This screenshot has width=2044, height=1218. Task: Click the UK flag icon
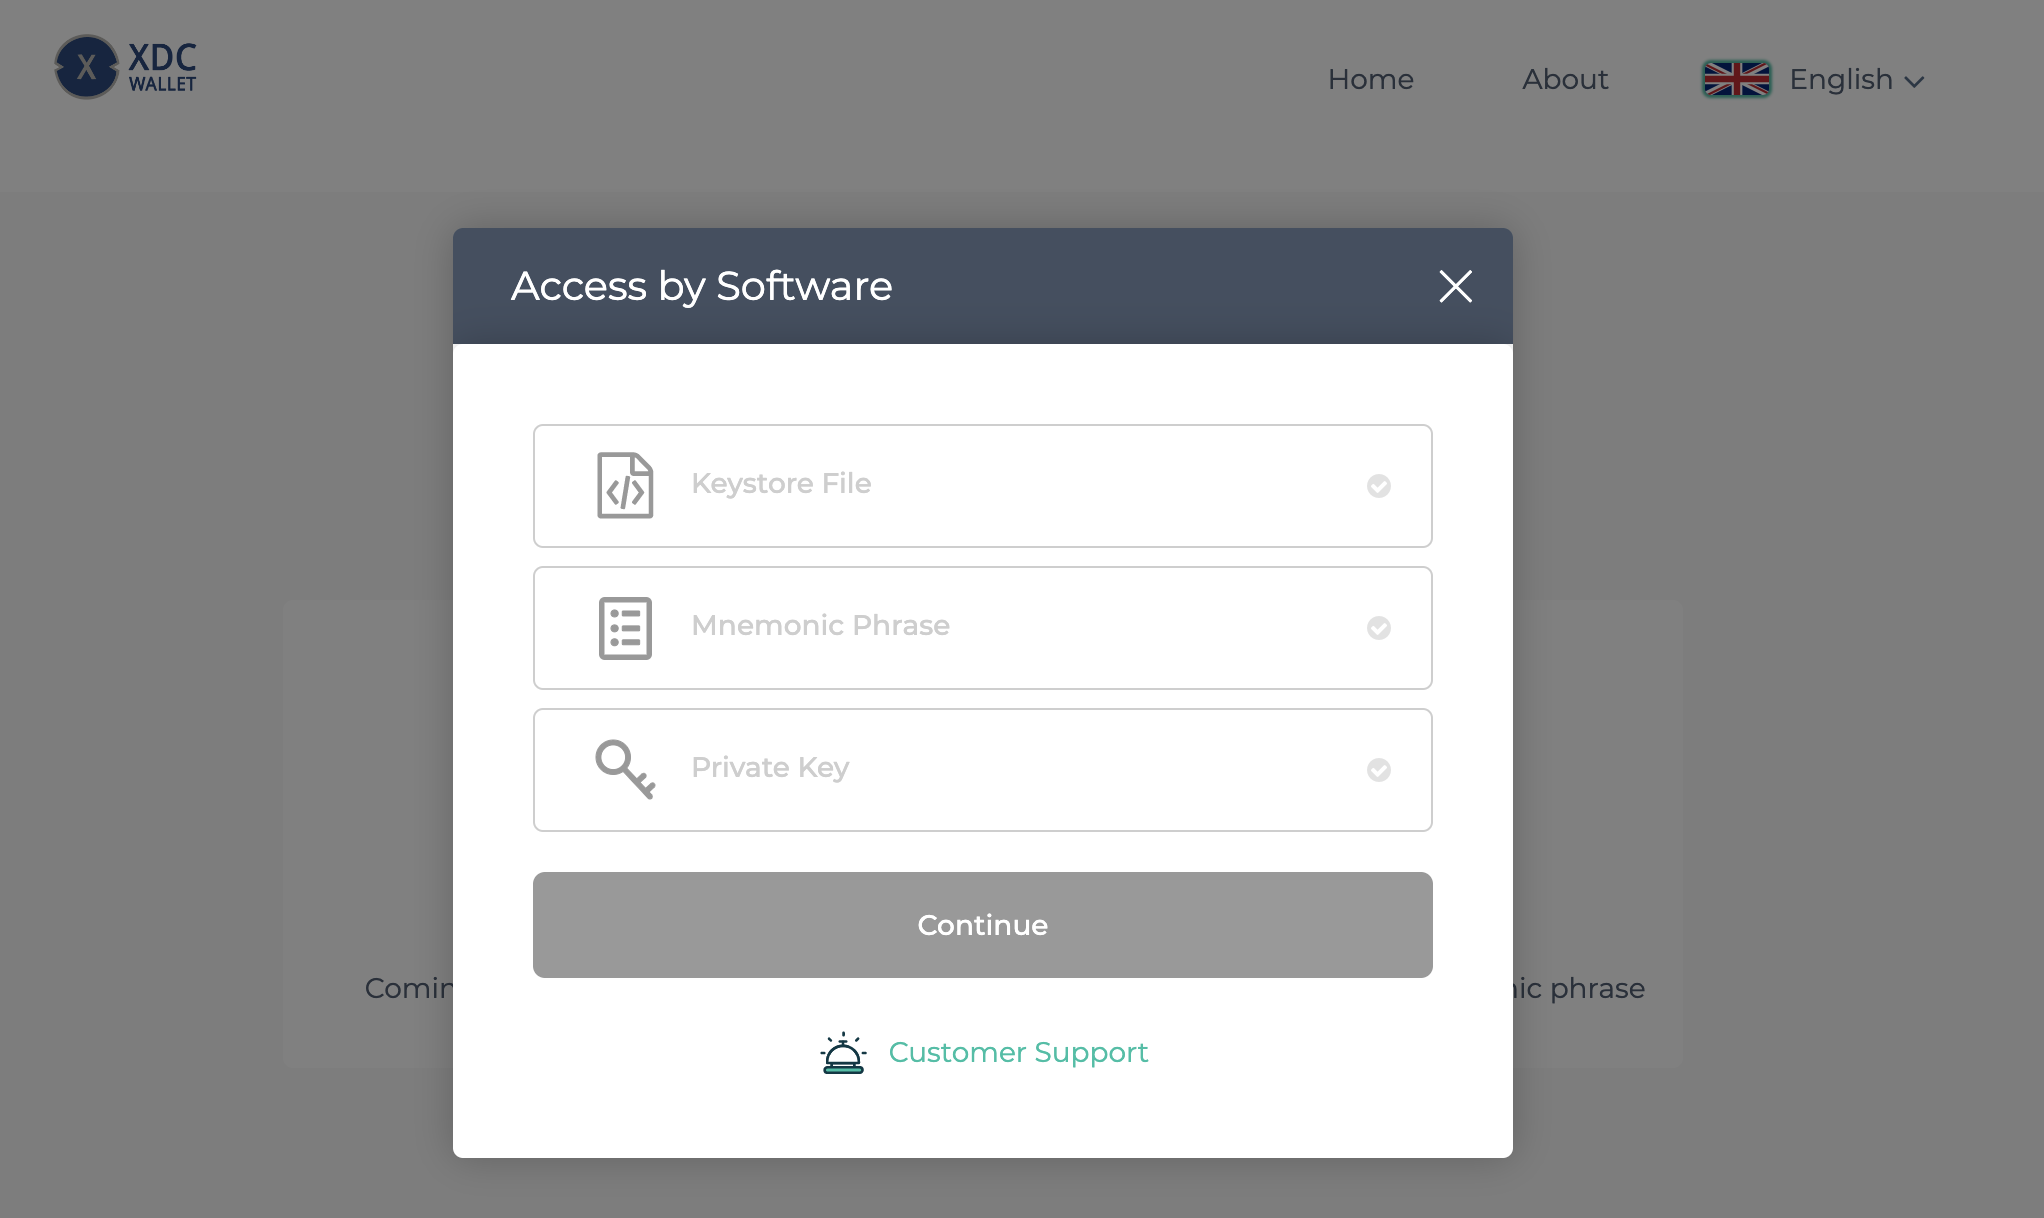coord(1736,79)
